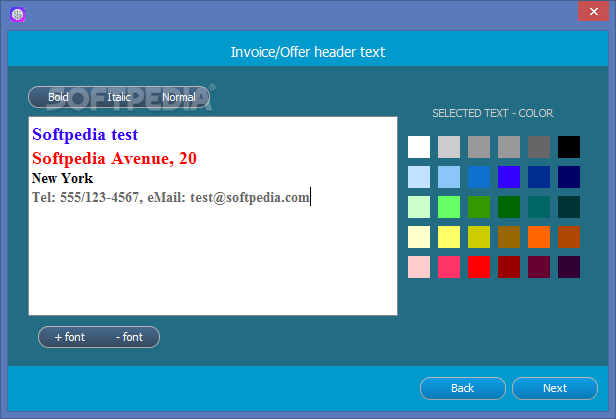The height and width of the screenshot is (419, 616).
Task: Place cursor in 'New York' line
Action: (62, 178)
